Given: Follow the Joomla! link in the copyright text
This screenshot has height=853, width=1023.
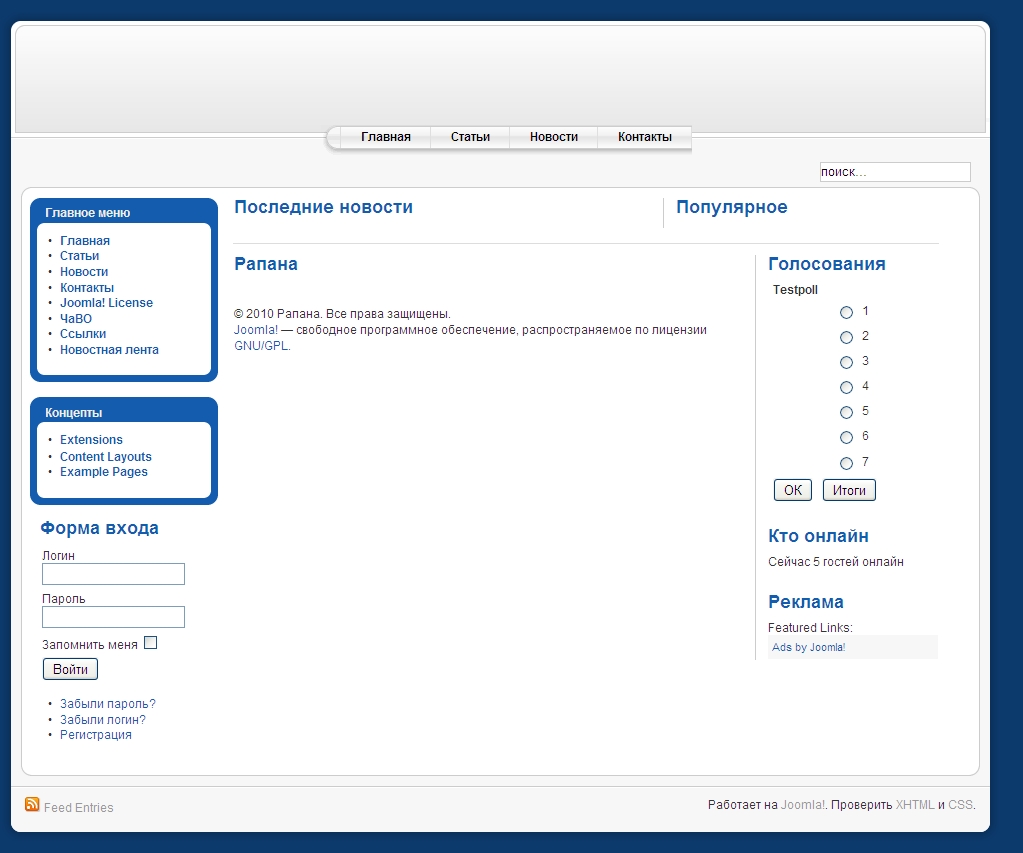Looking at the screenshot, I should point(256,330).
